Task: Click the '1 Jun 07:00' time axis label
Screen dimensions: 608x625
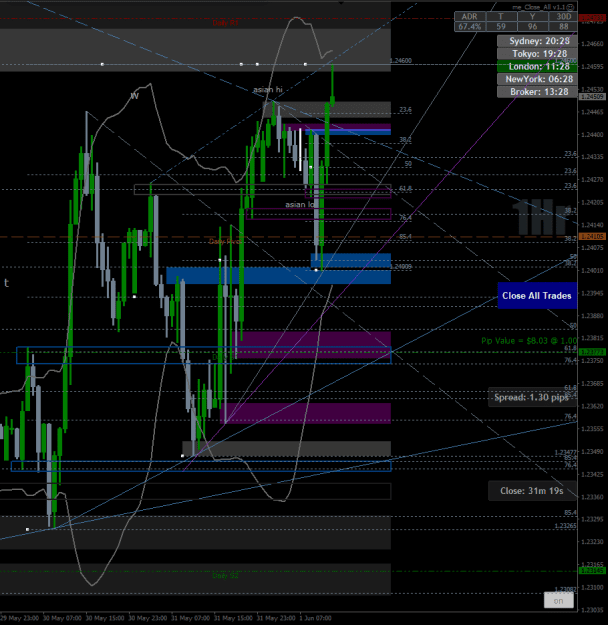Action: [315, 618]
